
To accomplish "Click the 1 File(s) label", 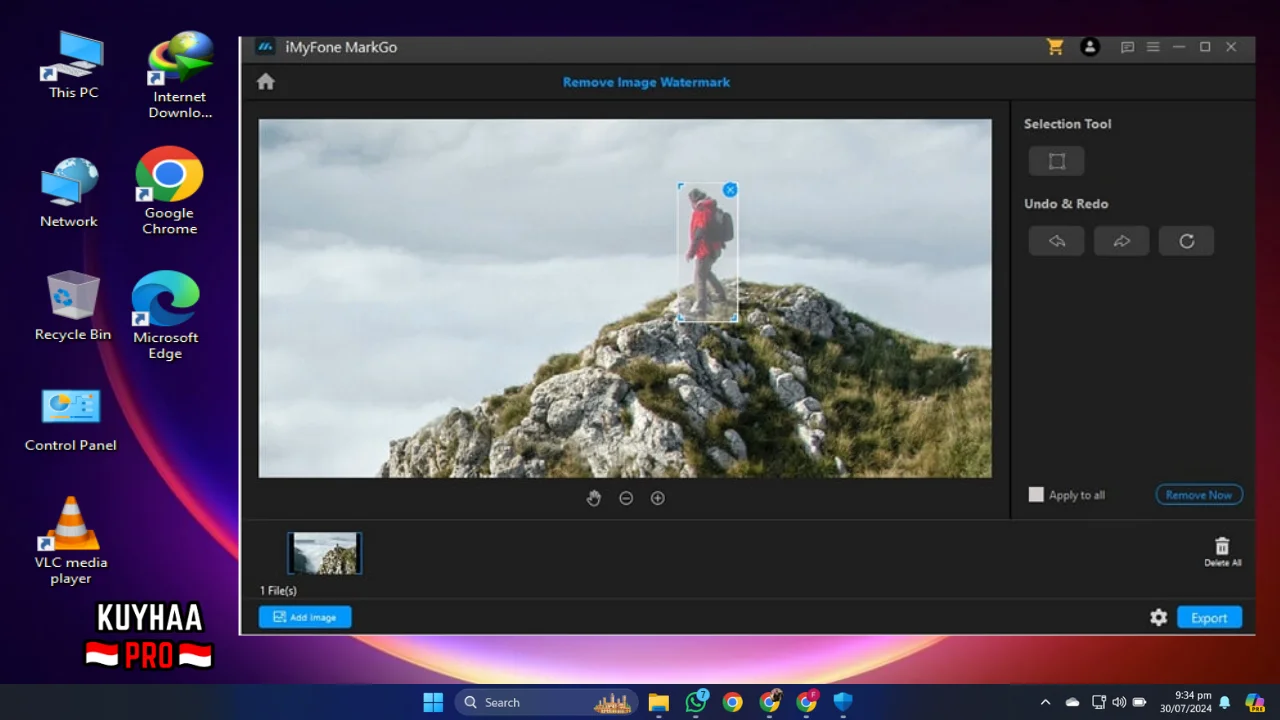I will click(279, 591).
